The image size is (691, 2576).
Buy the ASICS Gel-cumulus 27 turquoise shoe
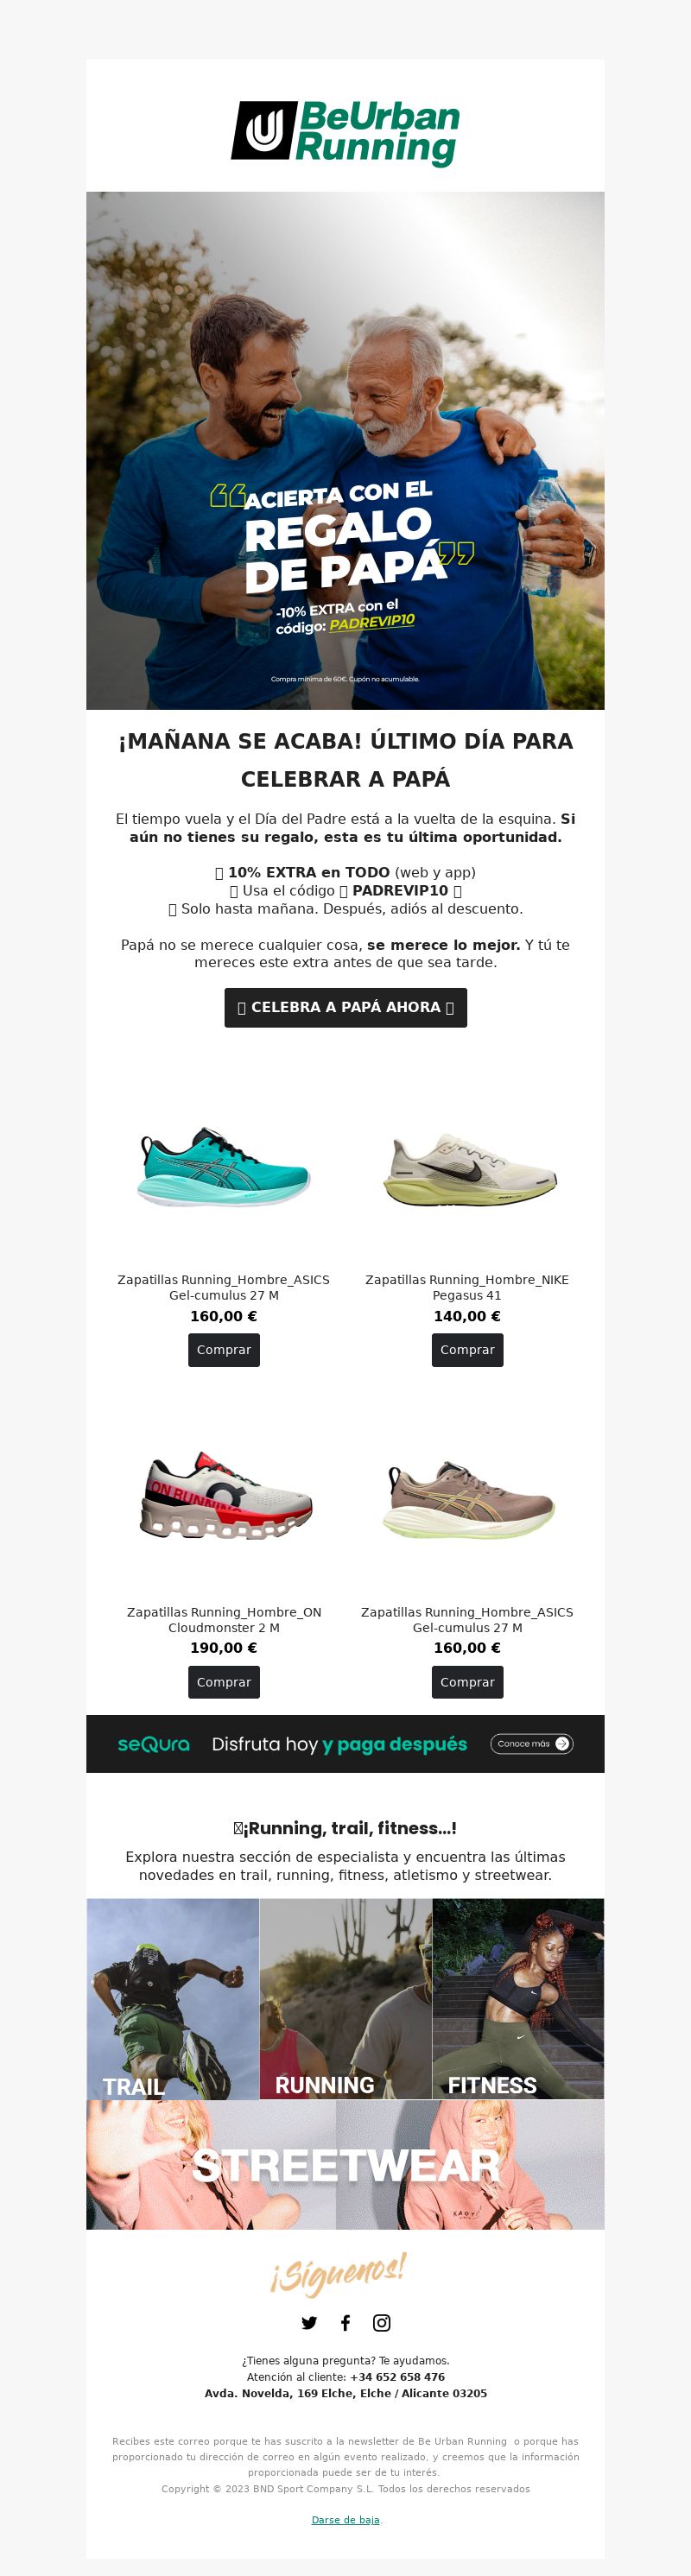pyautogui.click(x=224, y=1350)
